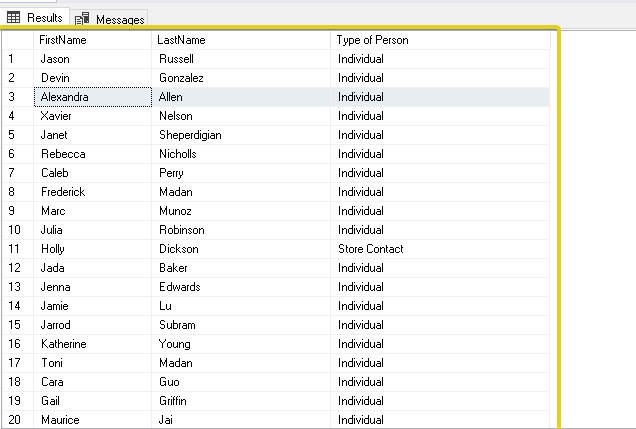Viewport: 636px width, 429px height.
Task: Click the Store Contact cell
Action: pyautogui.click(x=440, y=249)
